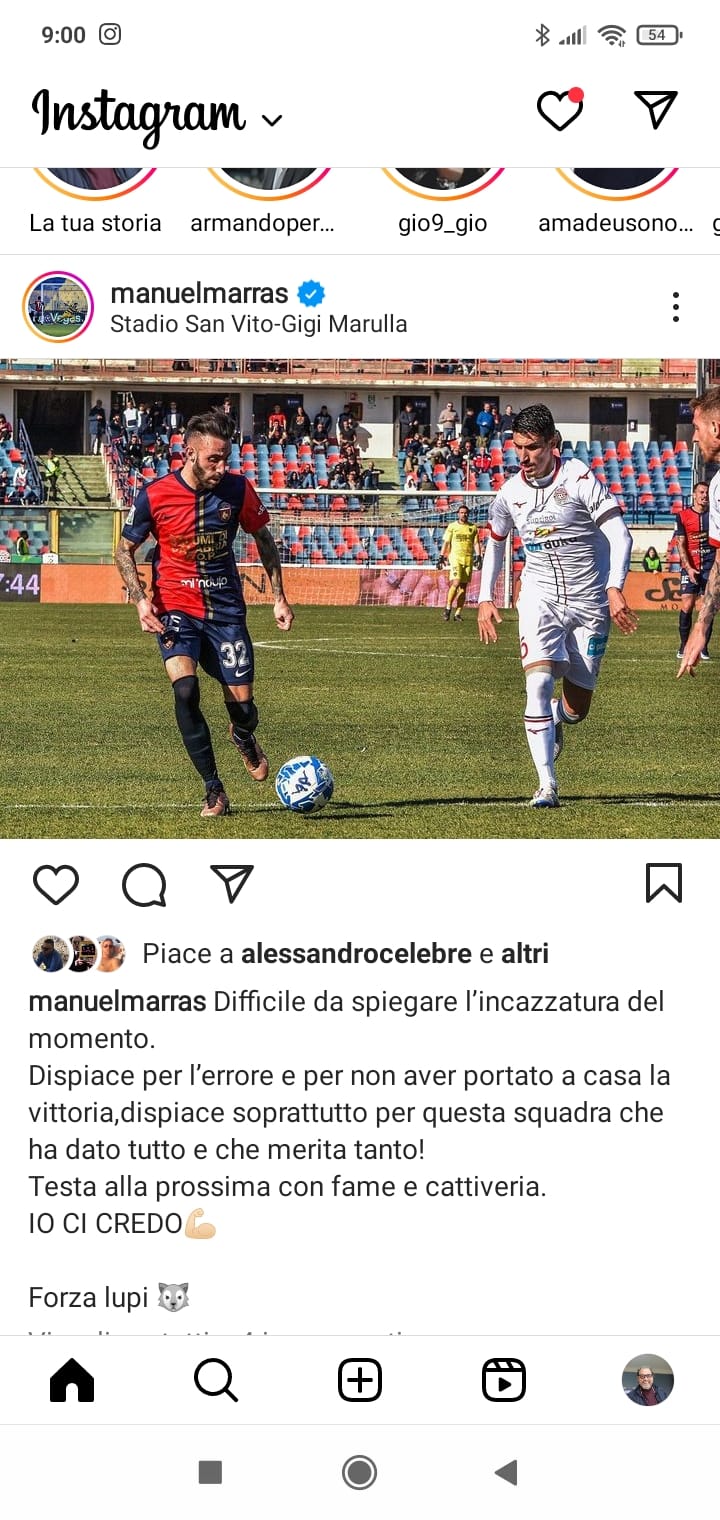Open the Search tab
This screenshot has width=720, height=1520.
(216, 1381)
